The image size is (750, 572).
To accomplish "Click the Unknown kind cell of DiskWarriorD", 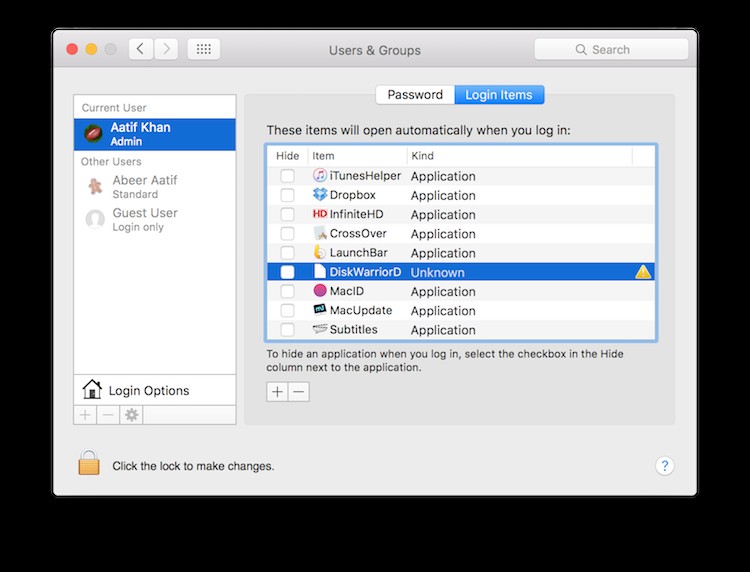I will click(438, 272).
